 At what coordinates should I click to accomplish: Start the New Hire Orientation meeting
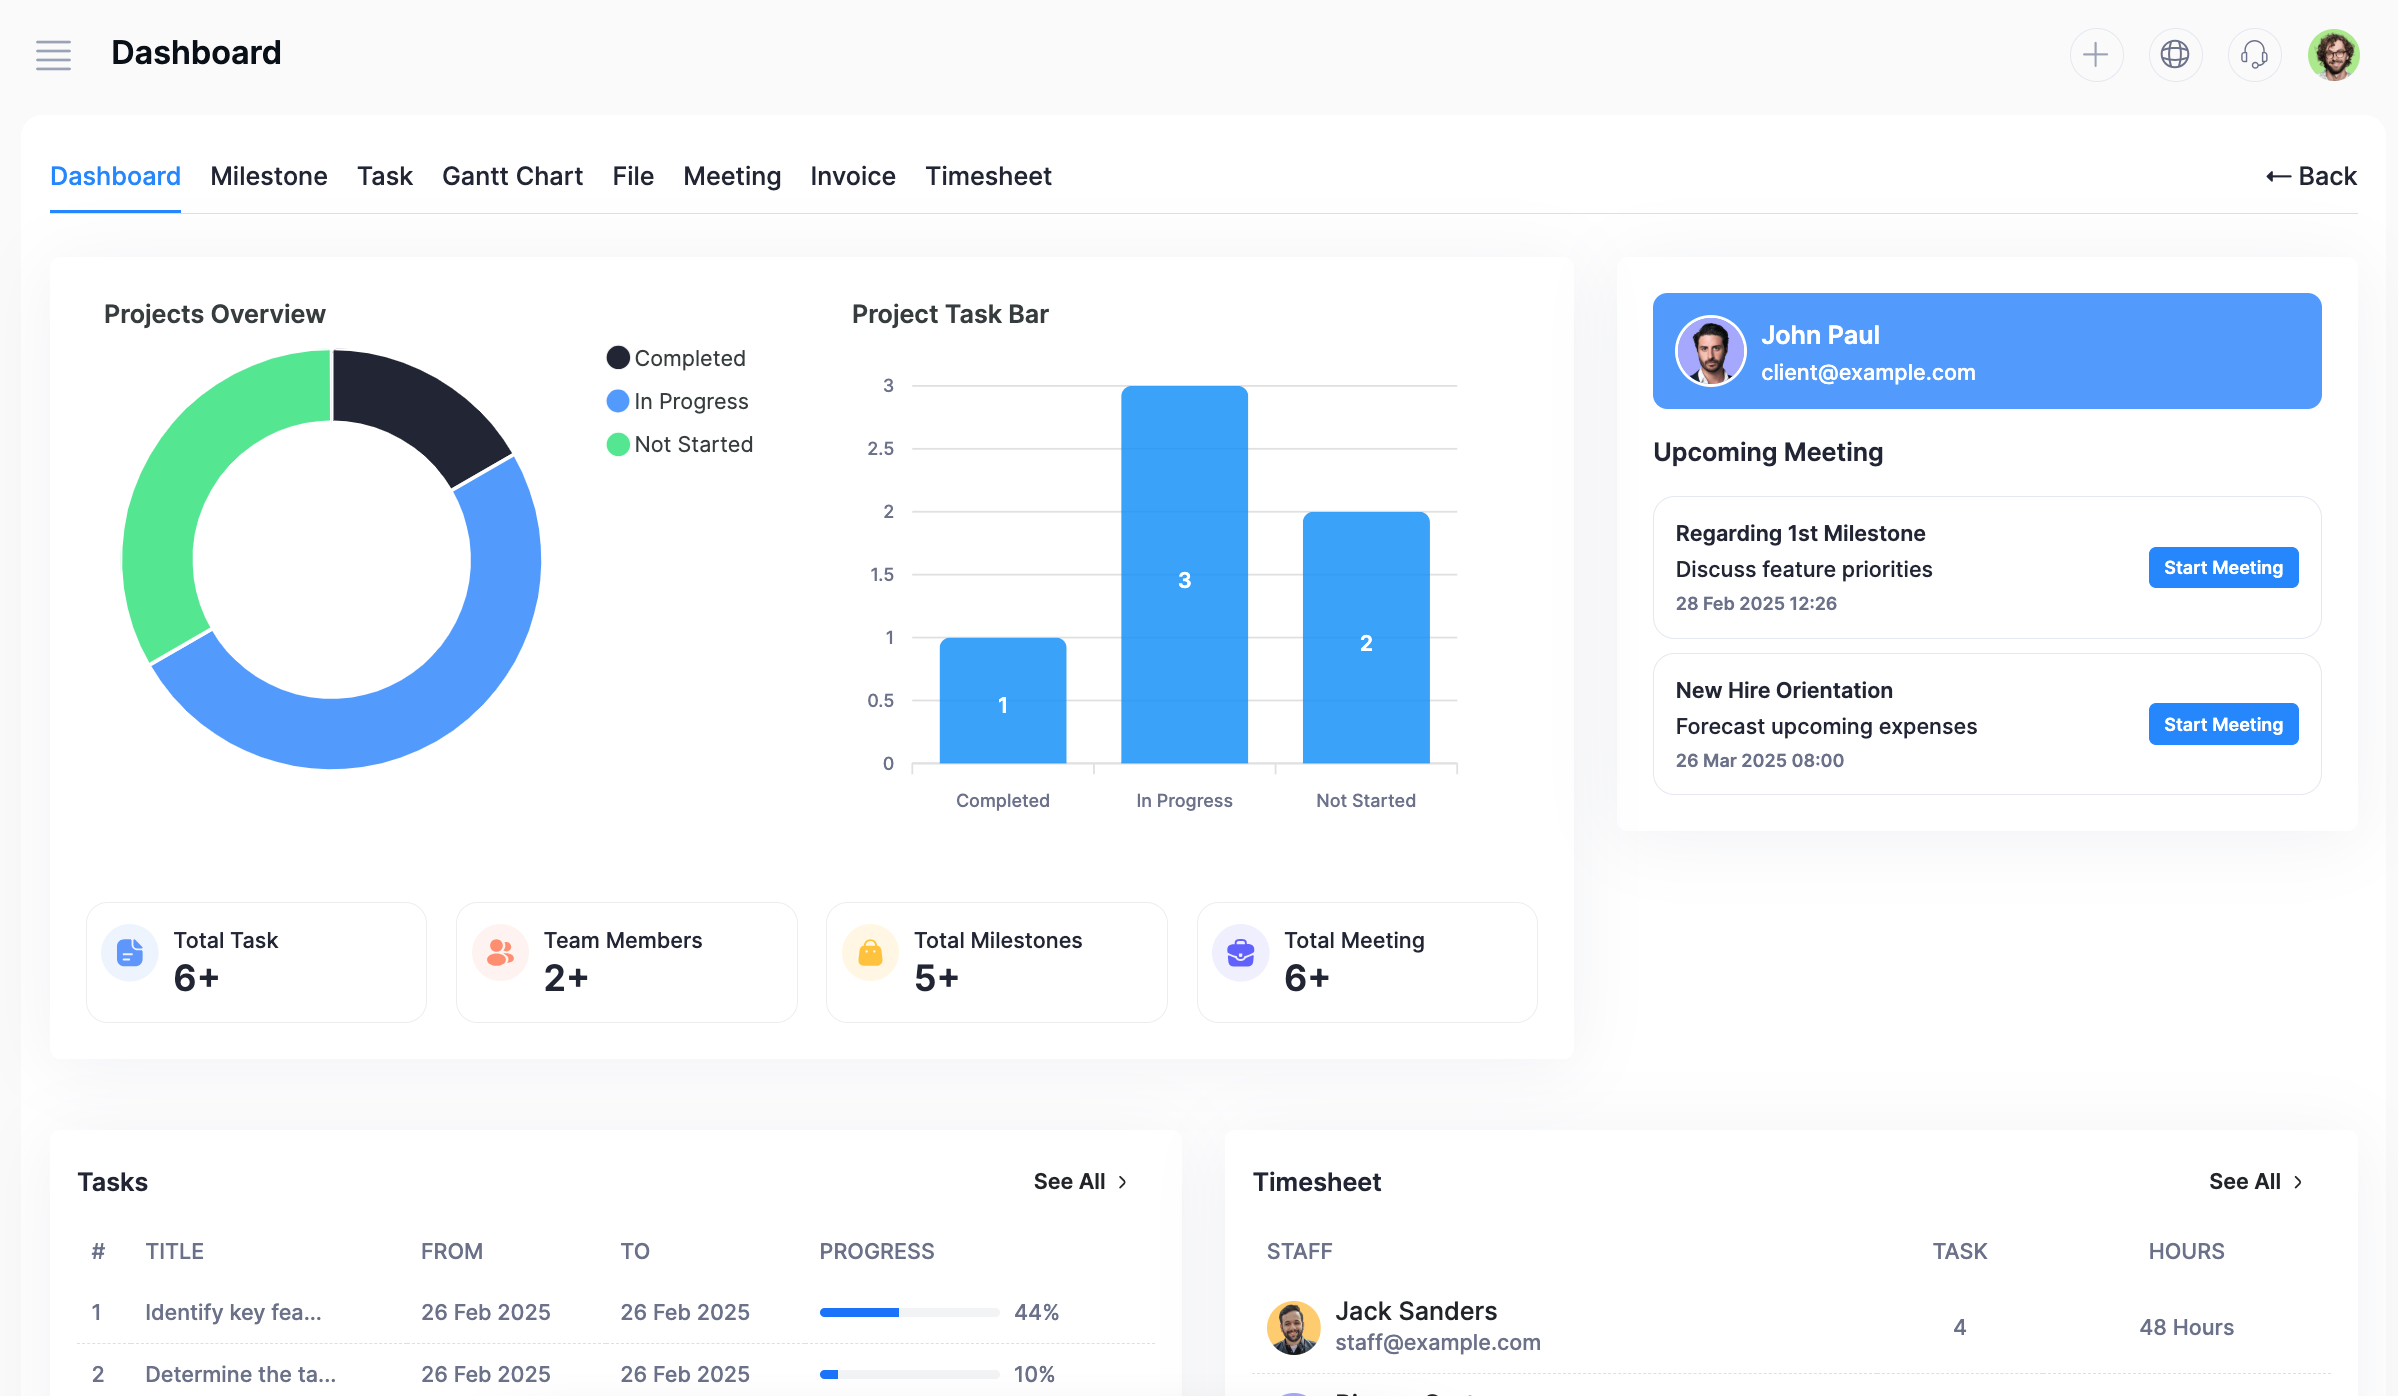coord(2222,725)
